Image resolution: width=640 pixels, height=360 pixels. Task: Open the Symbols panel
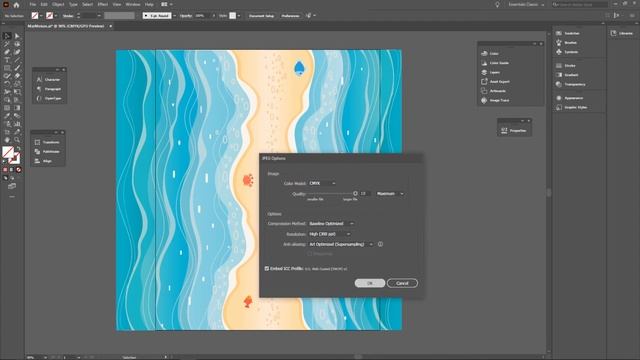(567, 52)
